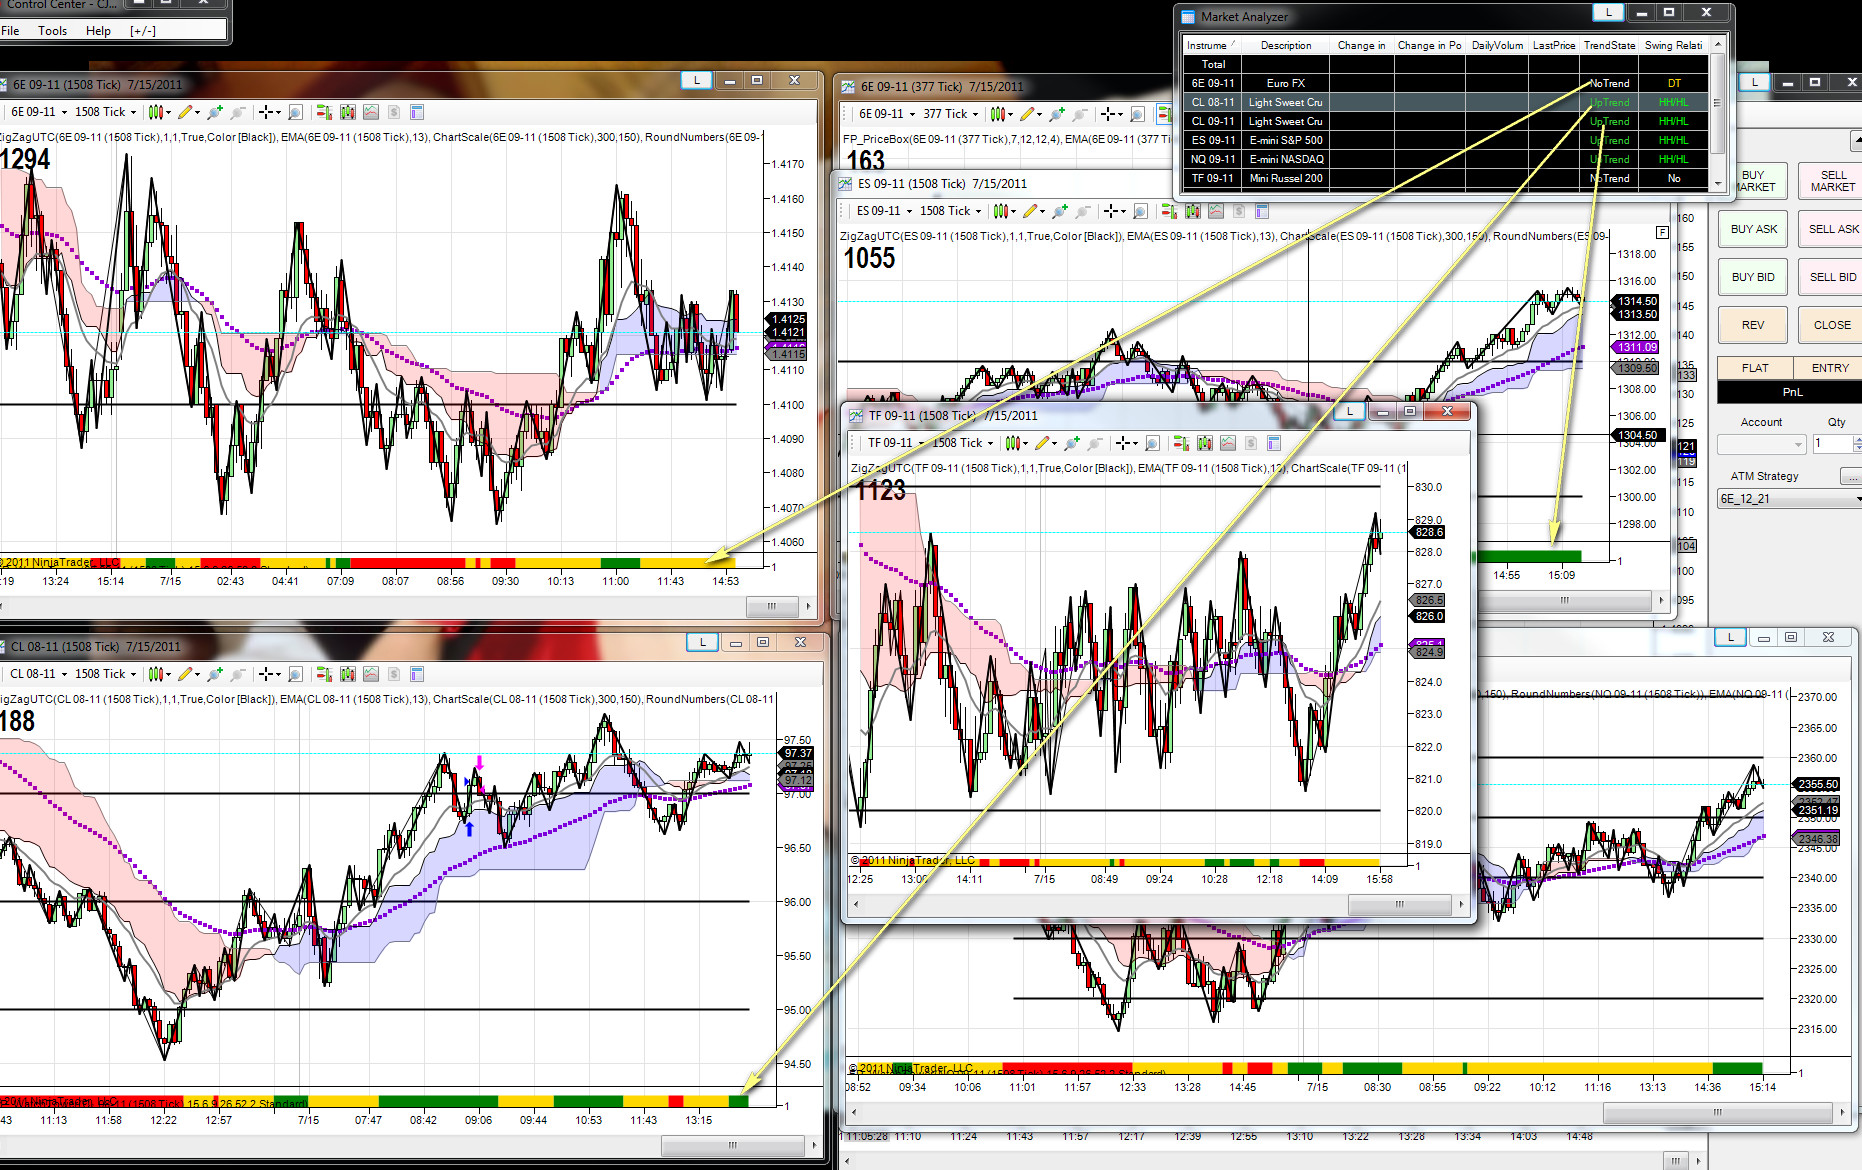Expand the 6E 09-11 instrument dropdown in 1508 Tick chart
Screen dimensions: 1862x1170
pos(39,112)
